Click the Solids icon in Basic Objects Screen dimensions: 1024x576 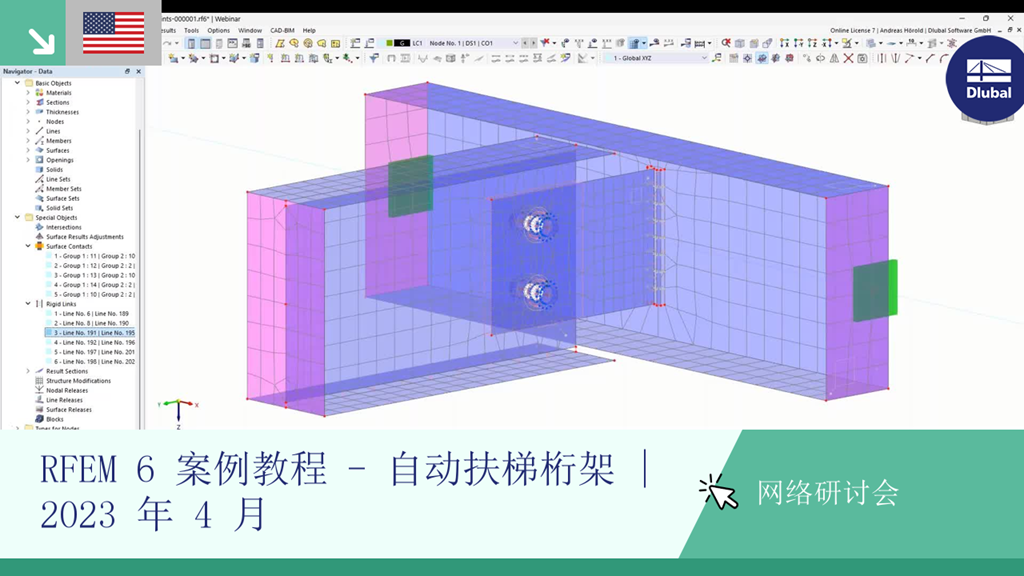pos(37,168)
